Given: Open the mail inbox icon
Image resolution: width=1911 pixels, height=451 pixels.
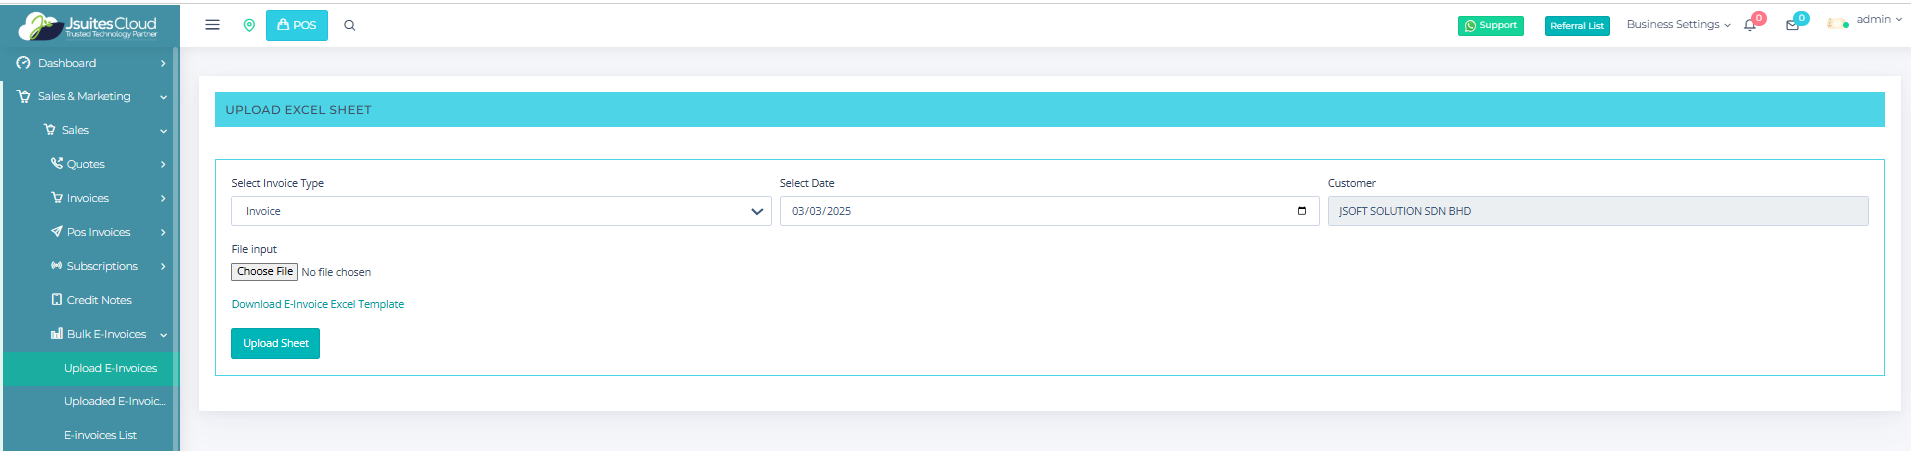Looking at the screenshot, I should click(x=1792, y=25).
